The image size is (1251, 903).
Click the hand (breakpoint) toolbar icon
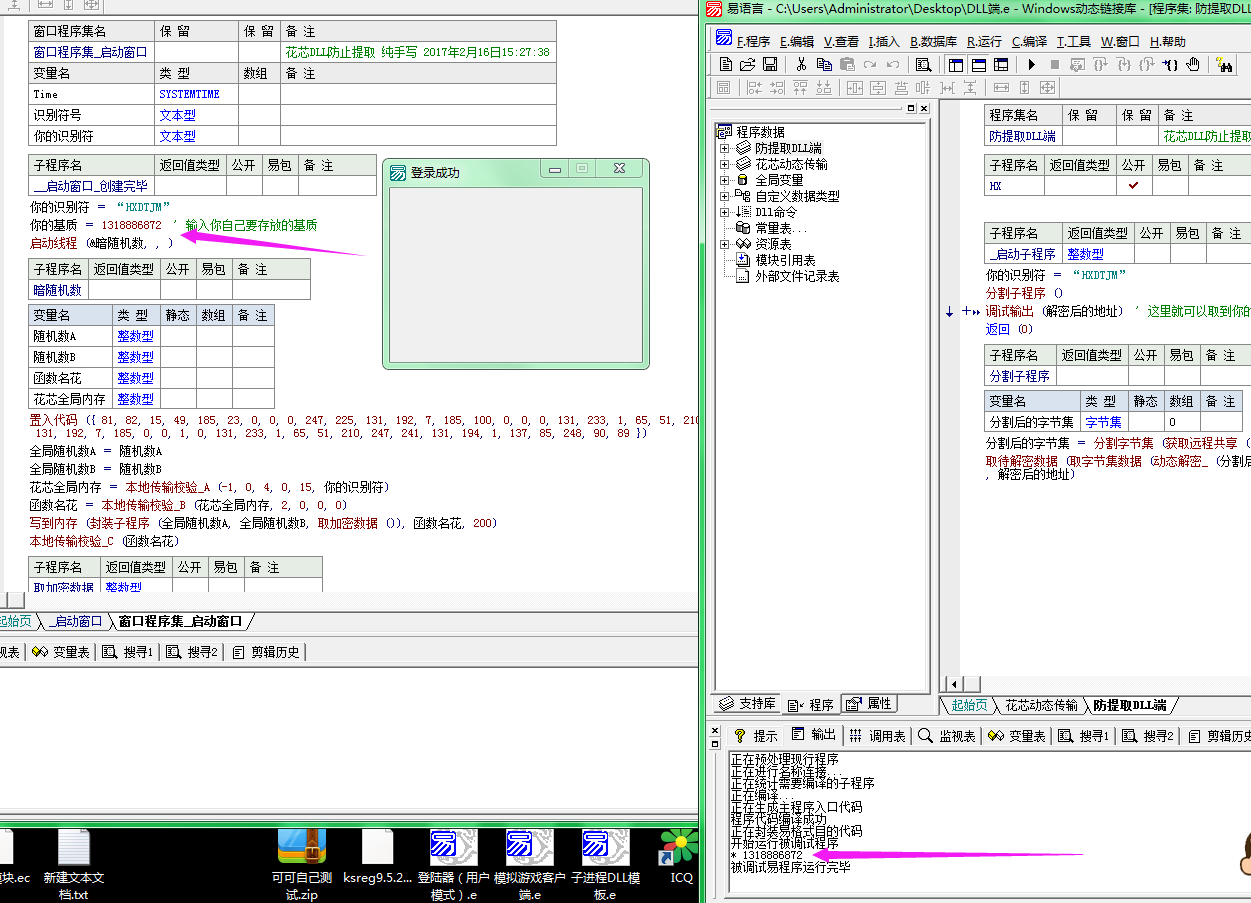click(x=1192, y=64)
